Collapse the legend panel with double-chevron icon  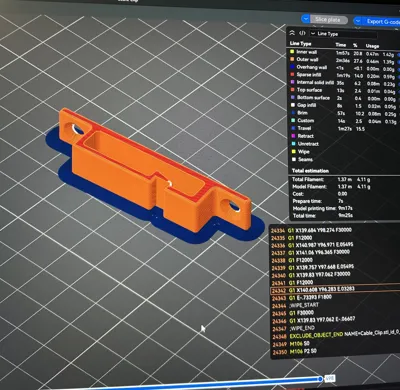(x=292, y=33)
